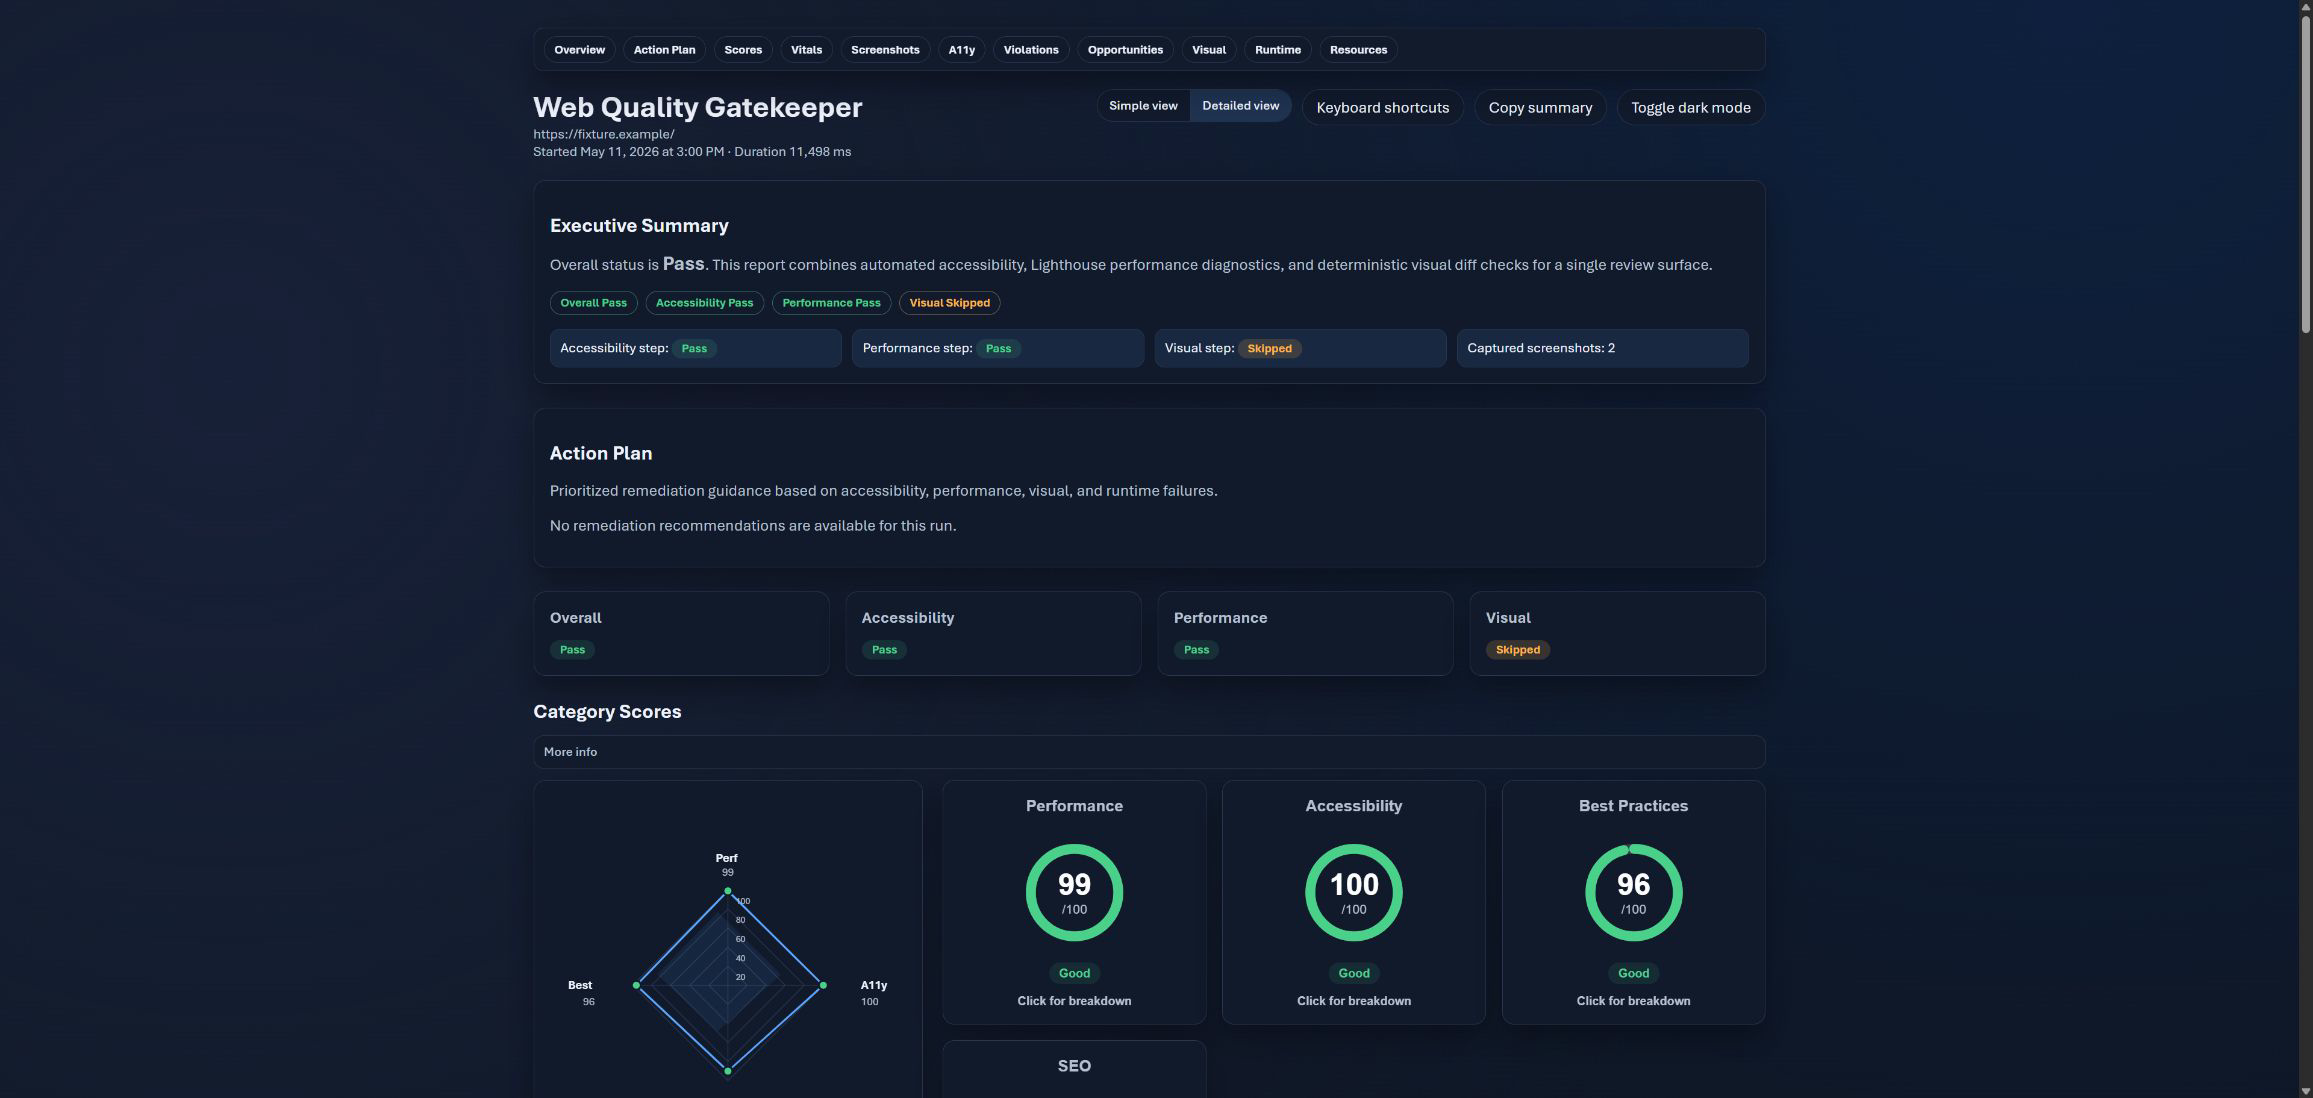The height and width of the screenshot is (1098, 2313).
Task: Click the Overall Pass chip
Action: (x=593, y=303)
